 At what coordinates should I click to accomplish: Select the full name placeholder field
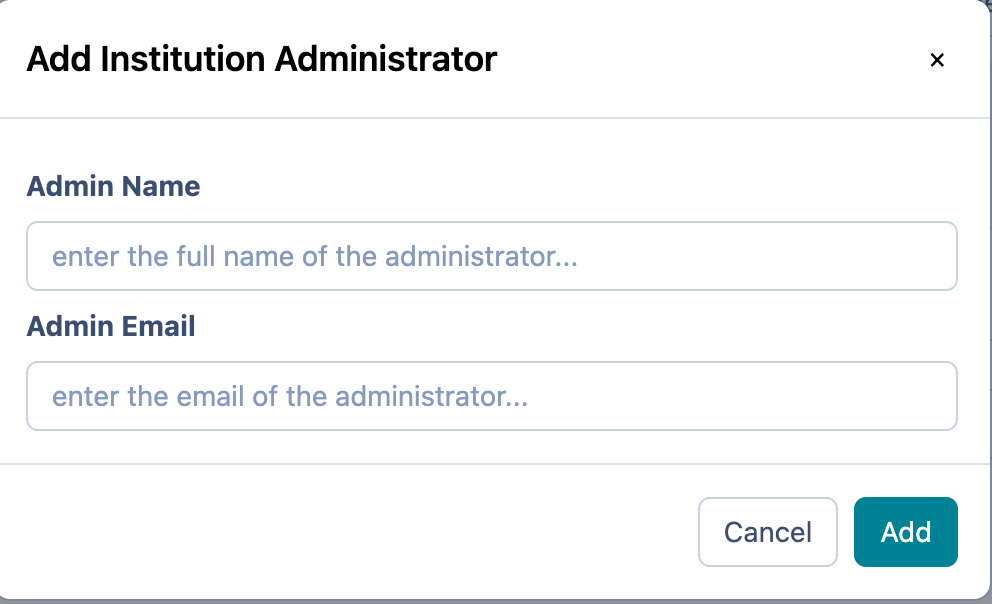491,256
